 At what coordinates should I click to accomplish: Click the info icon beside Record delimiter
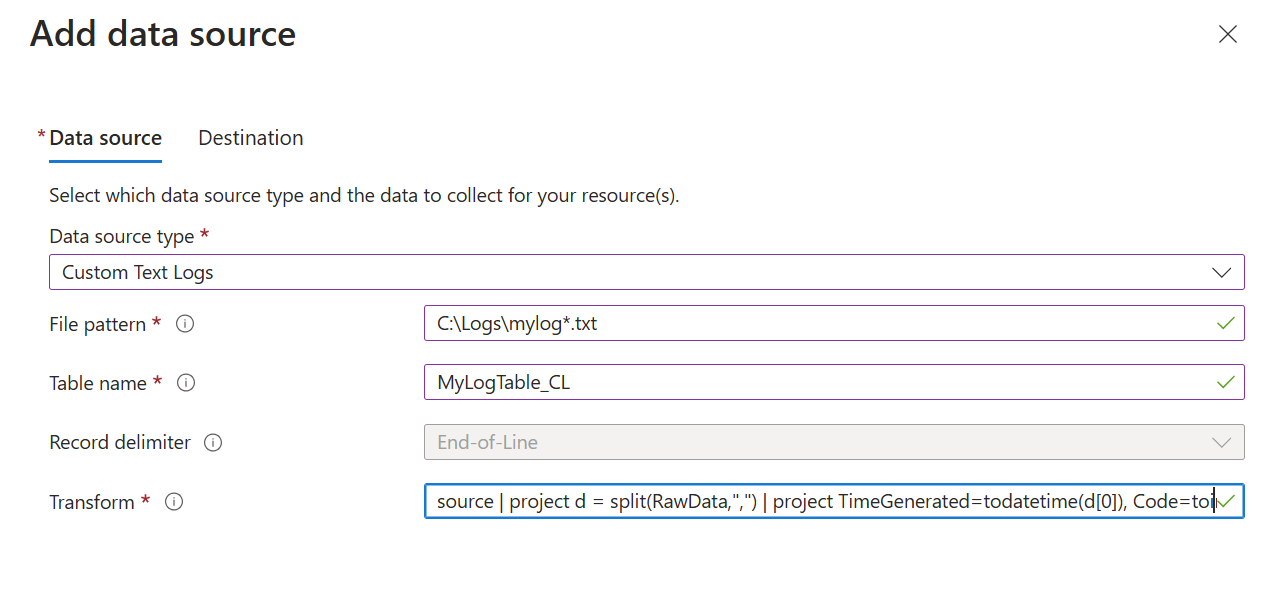coord(213,442)
